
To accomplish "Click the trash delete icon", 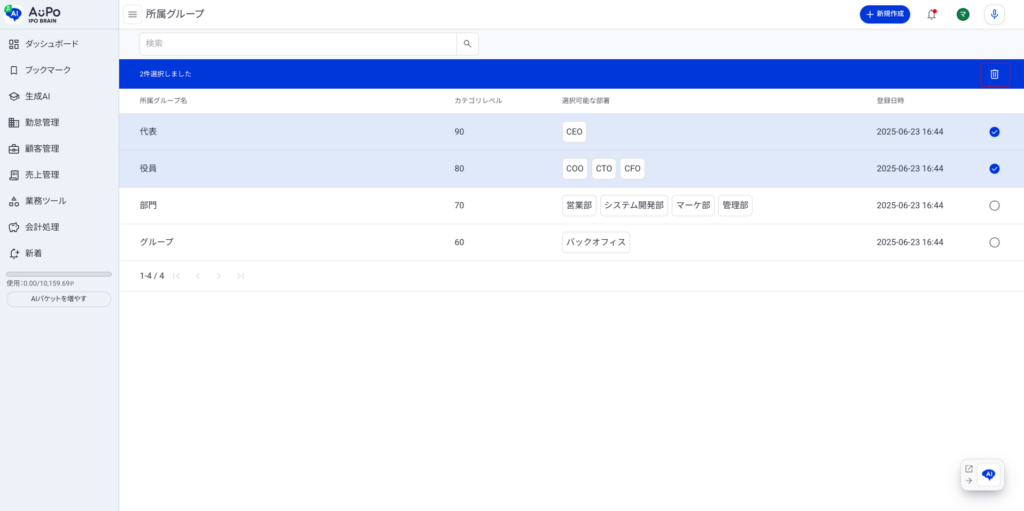I will coord(994,74).
